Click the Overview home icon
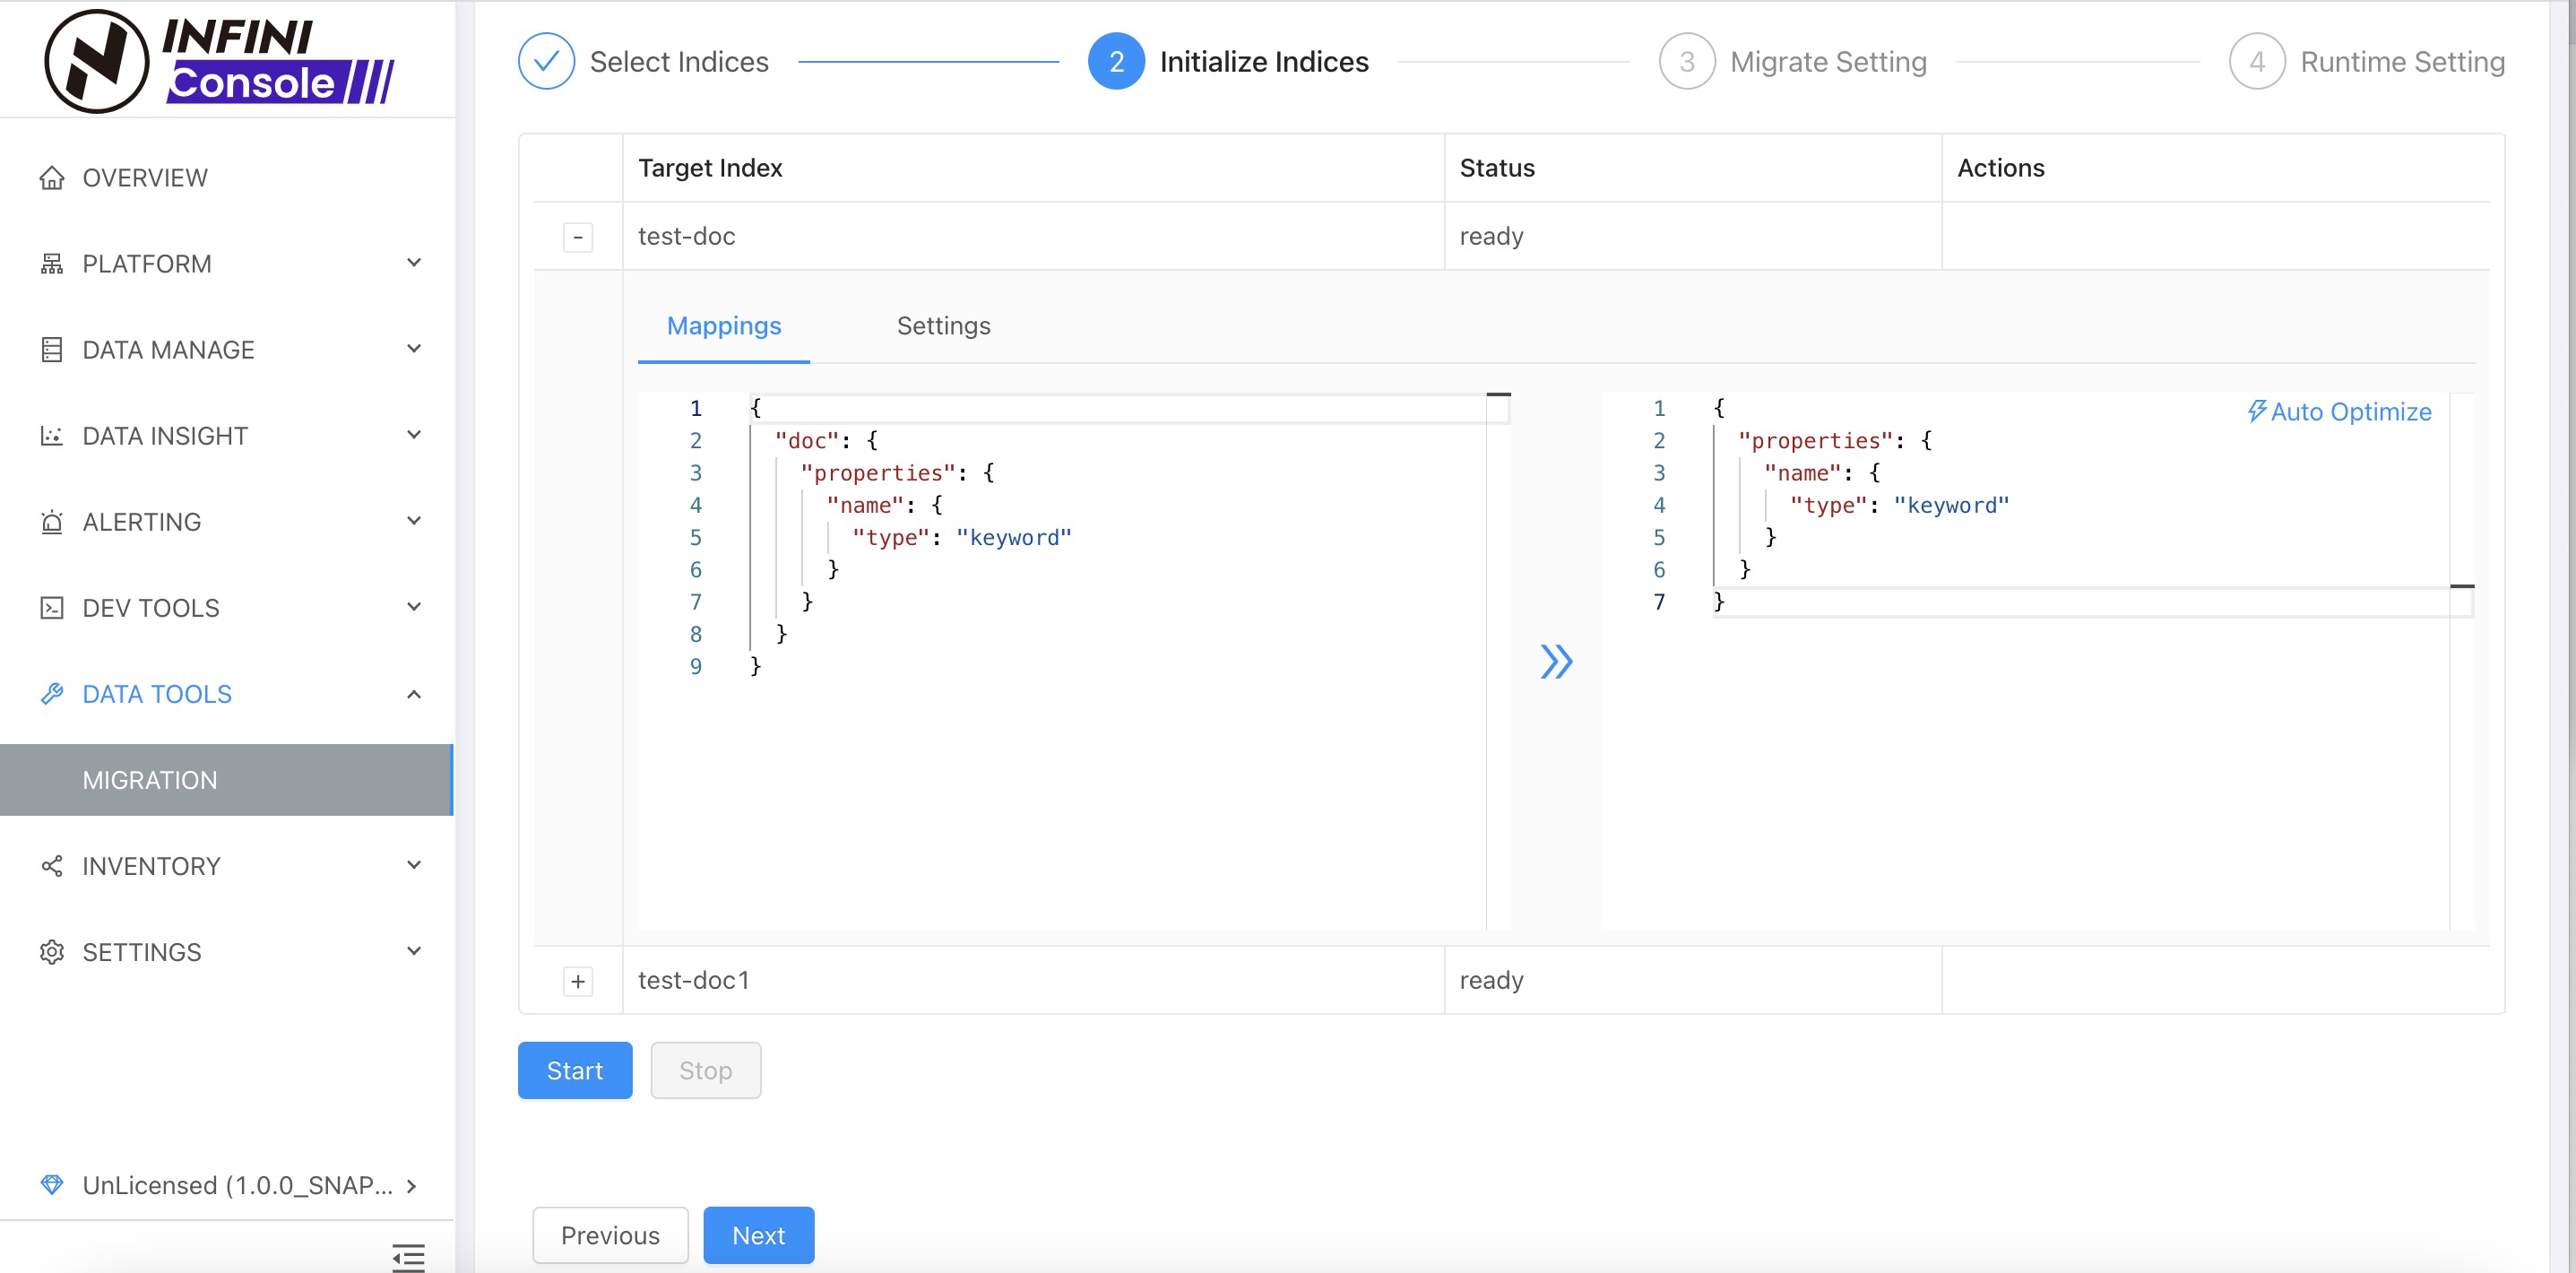2576x1273 pixels. tap(52, 178)
